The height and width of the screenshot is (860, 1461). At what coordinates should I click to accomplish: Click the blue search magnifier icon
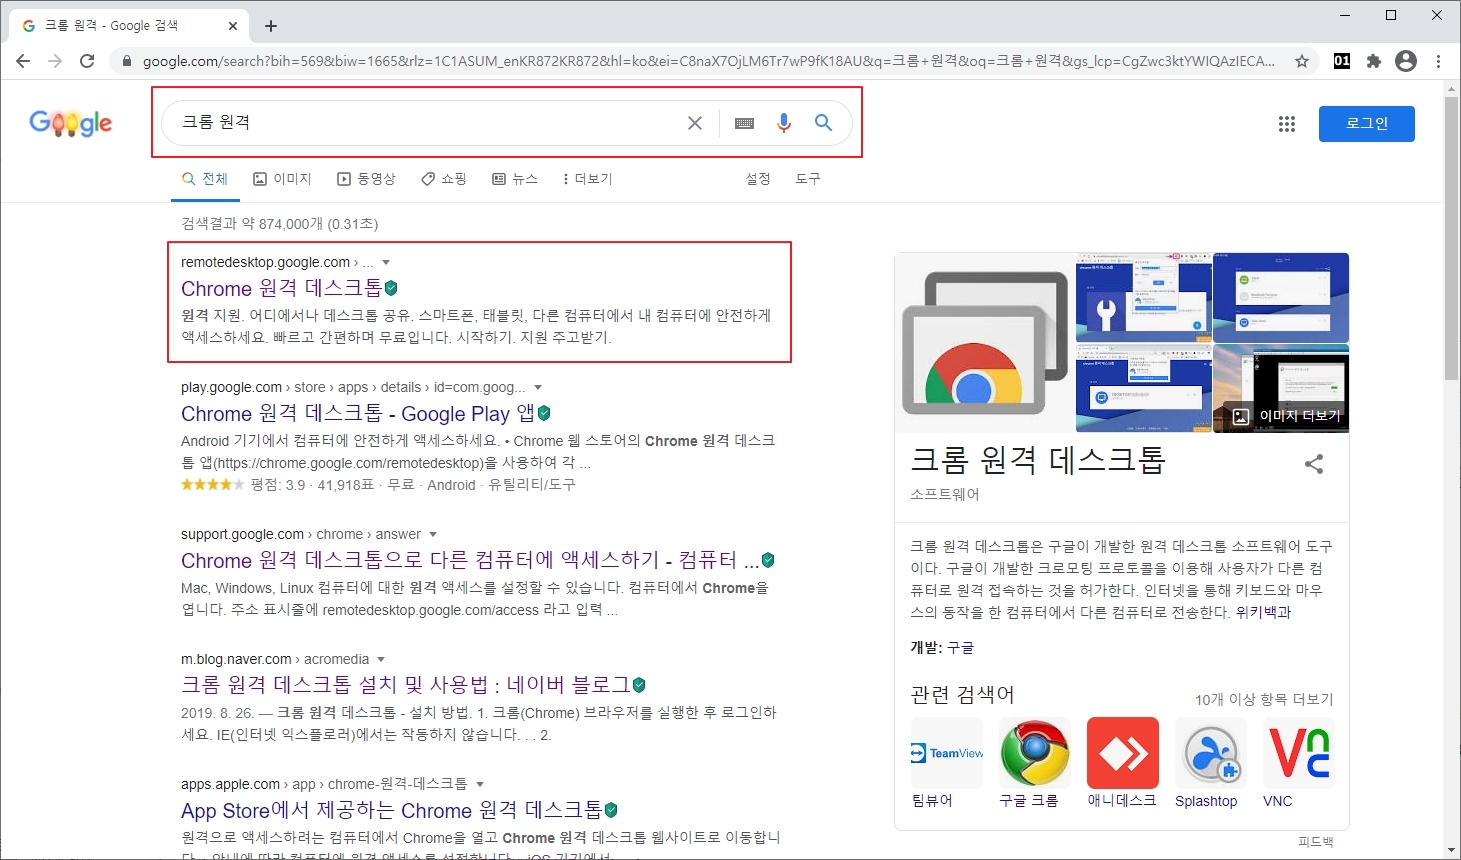tap(823, 122)
